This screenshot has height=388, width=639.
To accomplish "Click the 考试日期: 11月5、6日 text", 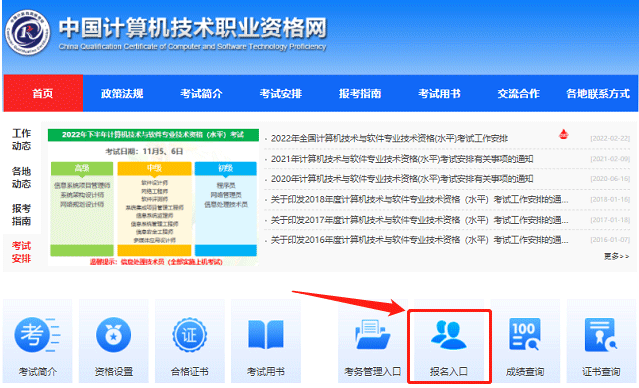I will click(x=144, y=152).
